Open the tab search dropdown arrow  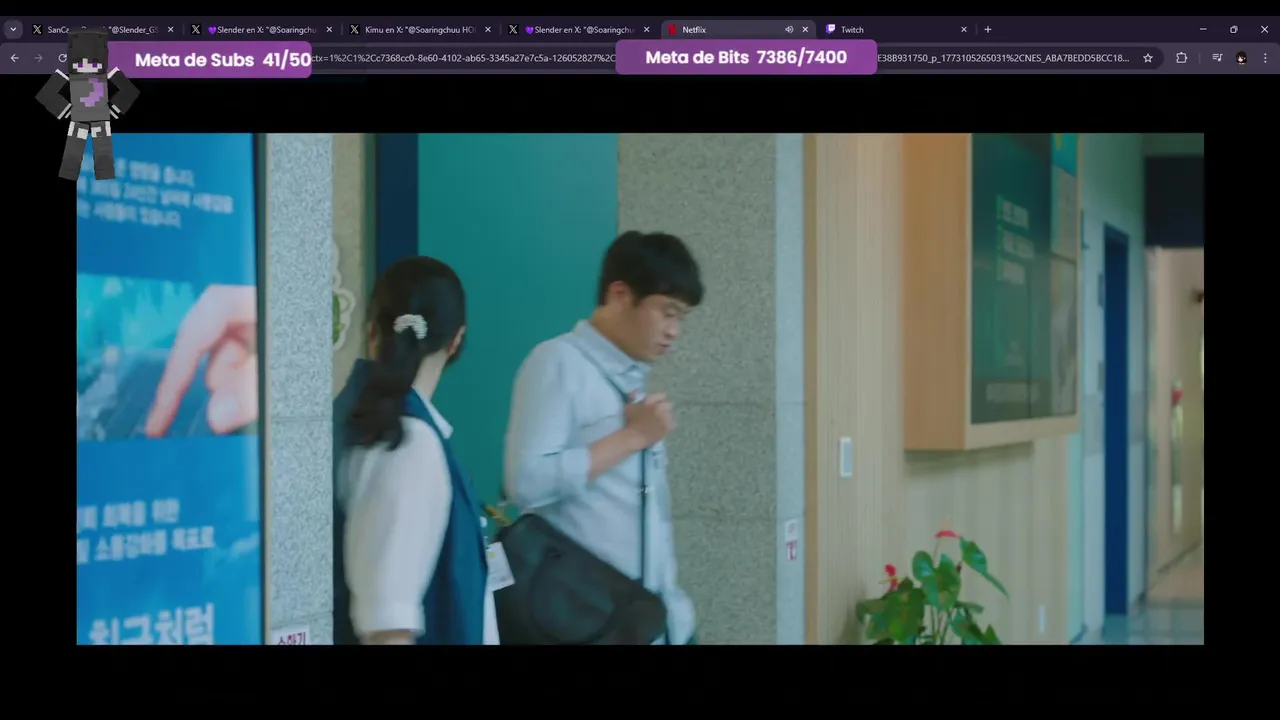tap(13, 30)
